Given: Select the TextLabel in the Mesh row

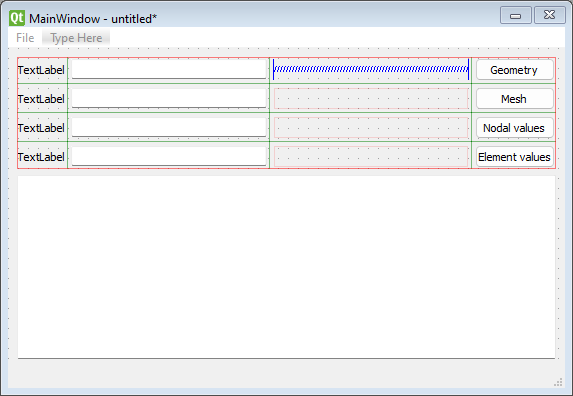Looking at the screenshot, I should point(41,99).
